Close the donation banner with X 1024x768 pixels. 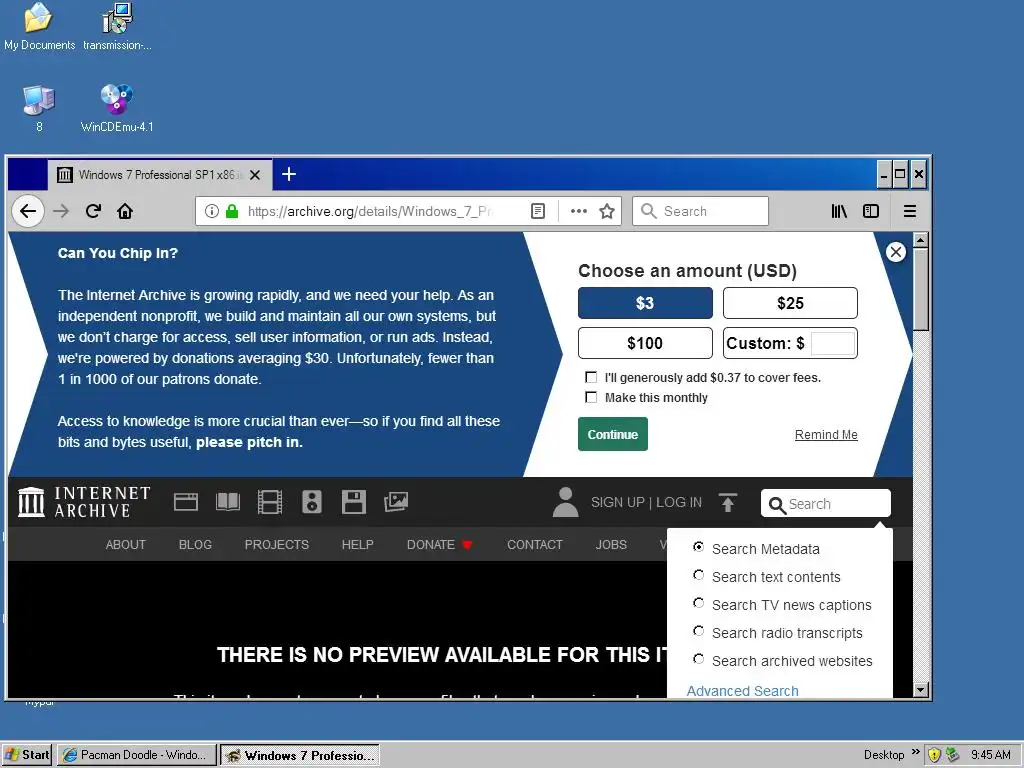click(896, 252)
